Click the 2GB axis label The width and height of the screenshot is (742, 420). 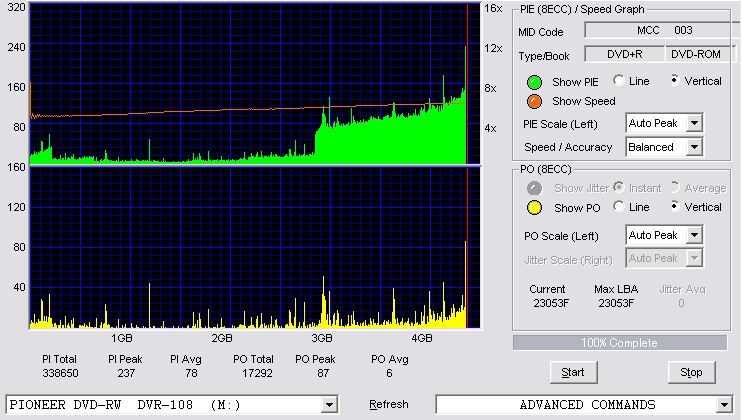[x=221, y=338]
